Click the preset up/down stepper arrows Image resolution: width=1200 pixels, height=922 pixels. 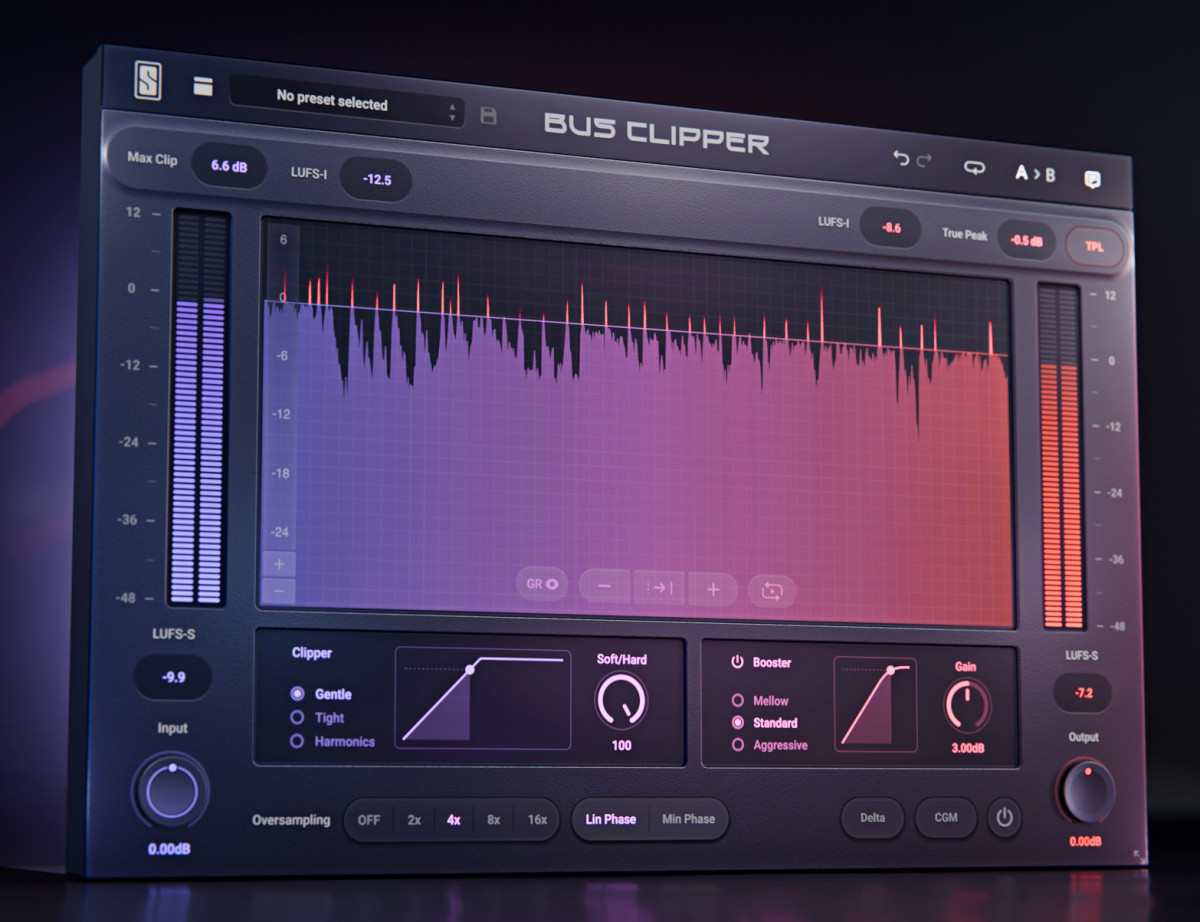click(452, 112)
